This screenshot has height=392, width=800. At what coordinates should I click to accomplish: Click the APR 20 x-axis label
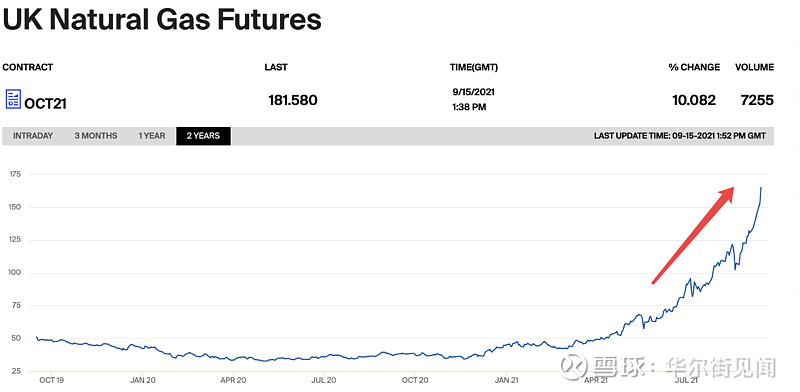[234, 380]
